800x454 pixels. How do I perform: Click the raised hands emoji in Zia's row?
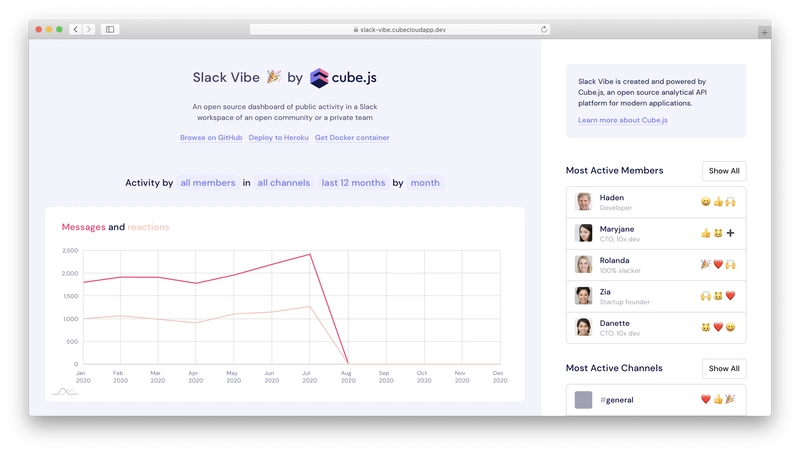tap(706, 296)
